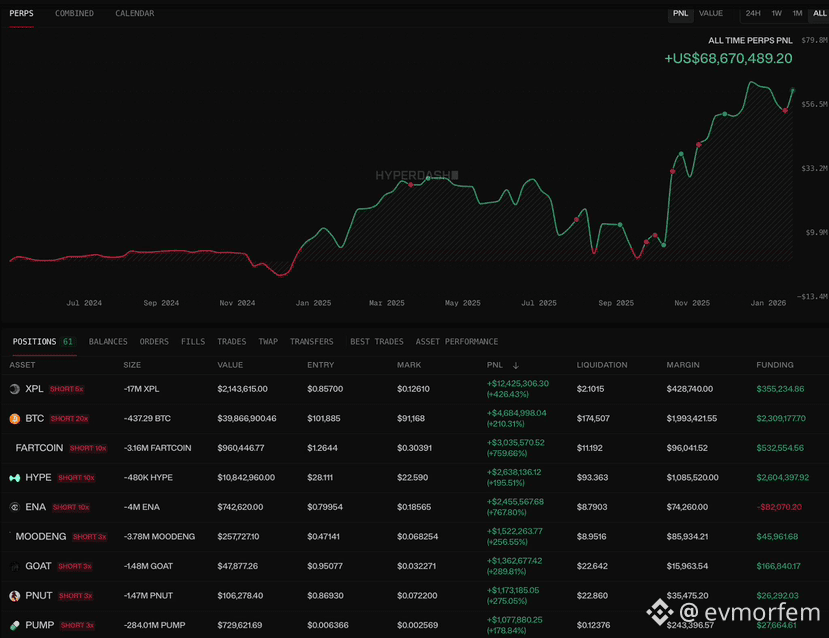Click the SHORT 20x badge on BTC

[x=69, y=419]
